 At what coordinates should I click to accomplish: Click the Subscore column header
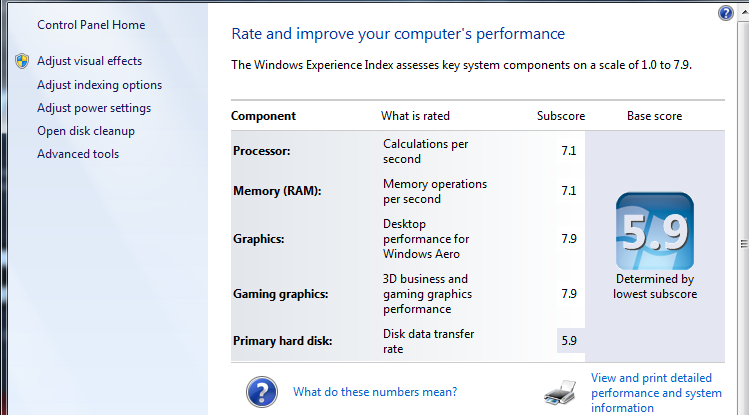pyautogui.click(x=561, y=116)
